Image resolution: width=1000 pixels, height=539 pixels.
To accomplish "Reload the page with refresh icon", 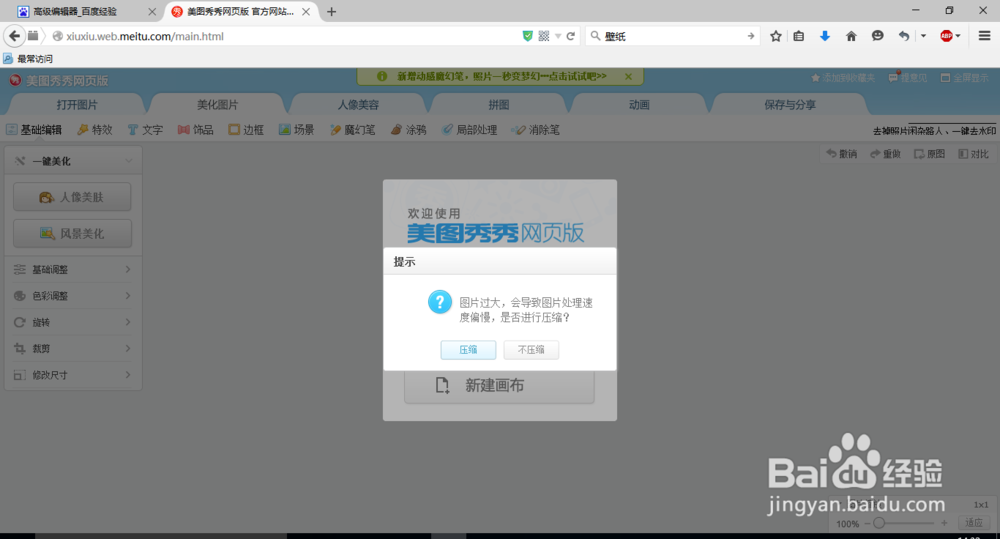I will pos(571,36).
